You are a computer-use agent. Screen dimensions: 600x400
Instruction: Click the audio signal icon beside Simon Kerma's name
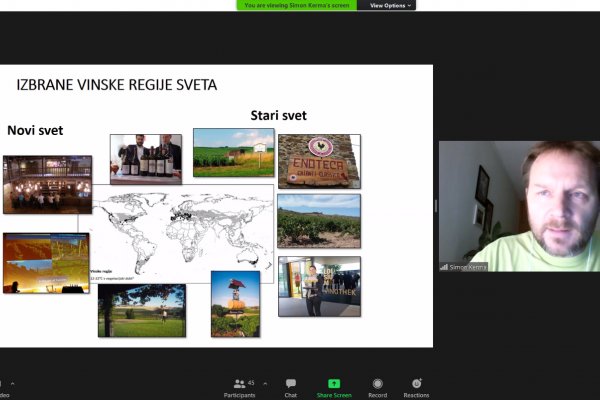tap(444, 267)
